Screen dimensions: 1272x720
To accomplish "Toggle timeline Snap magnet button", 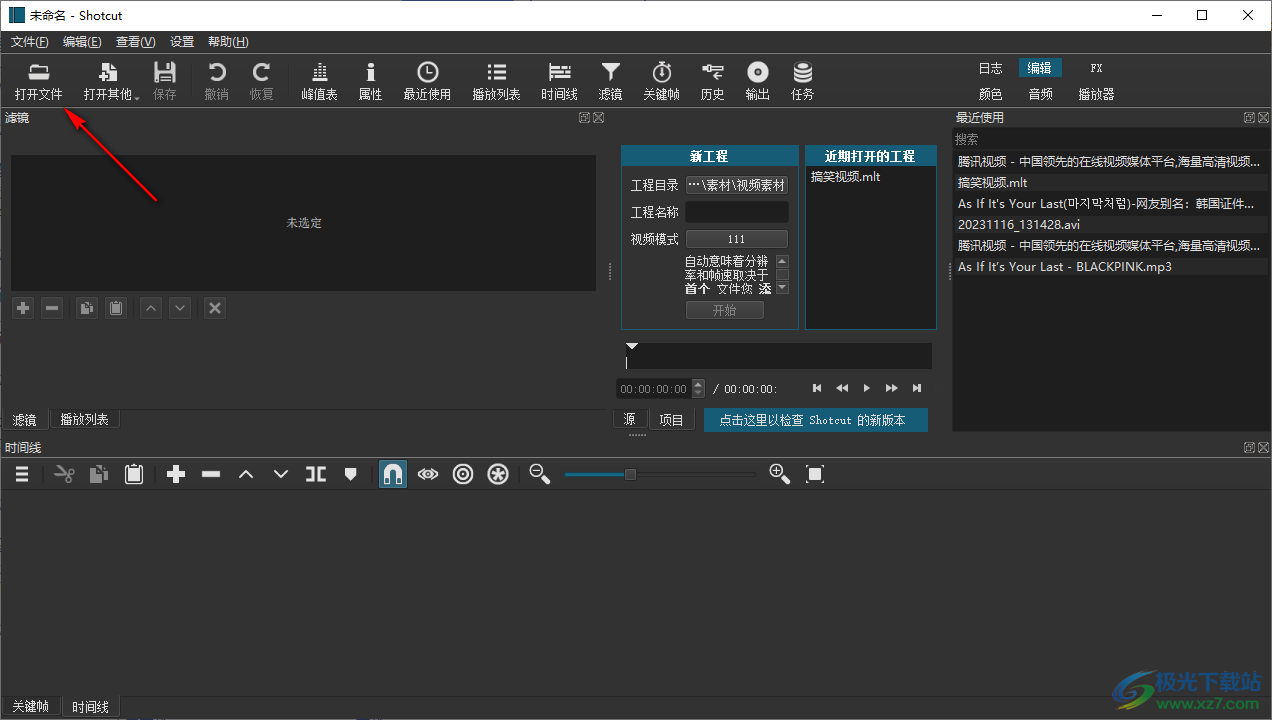I will (393, 474).
